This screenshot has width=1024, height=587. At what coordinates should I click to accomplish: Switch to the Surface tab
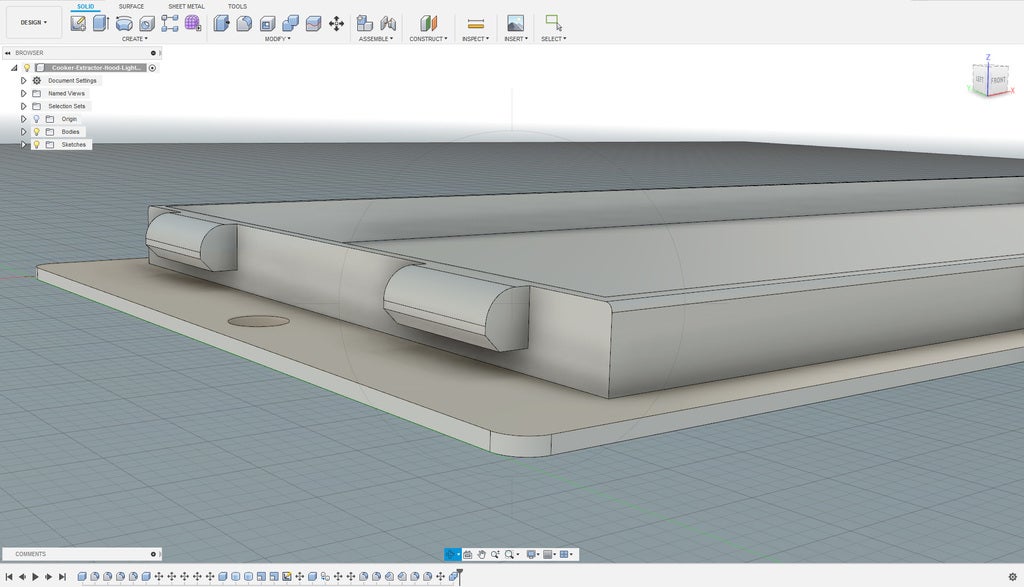point(131,6)
